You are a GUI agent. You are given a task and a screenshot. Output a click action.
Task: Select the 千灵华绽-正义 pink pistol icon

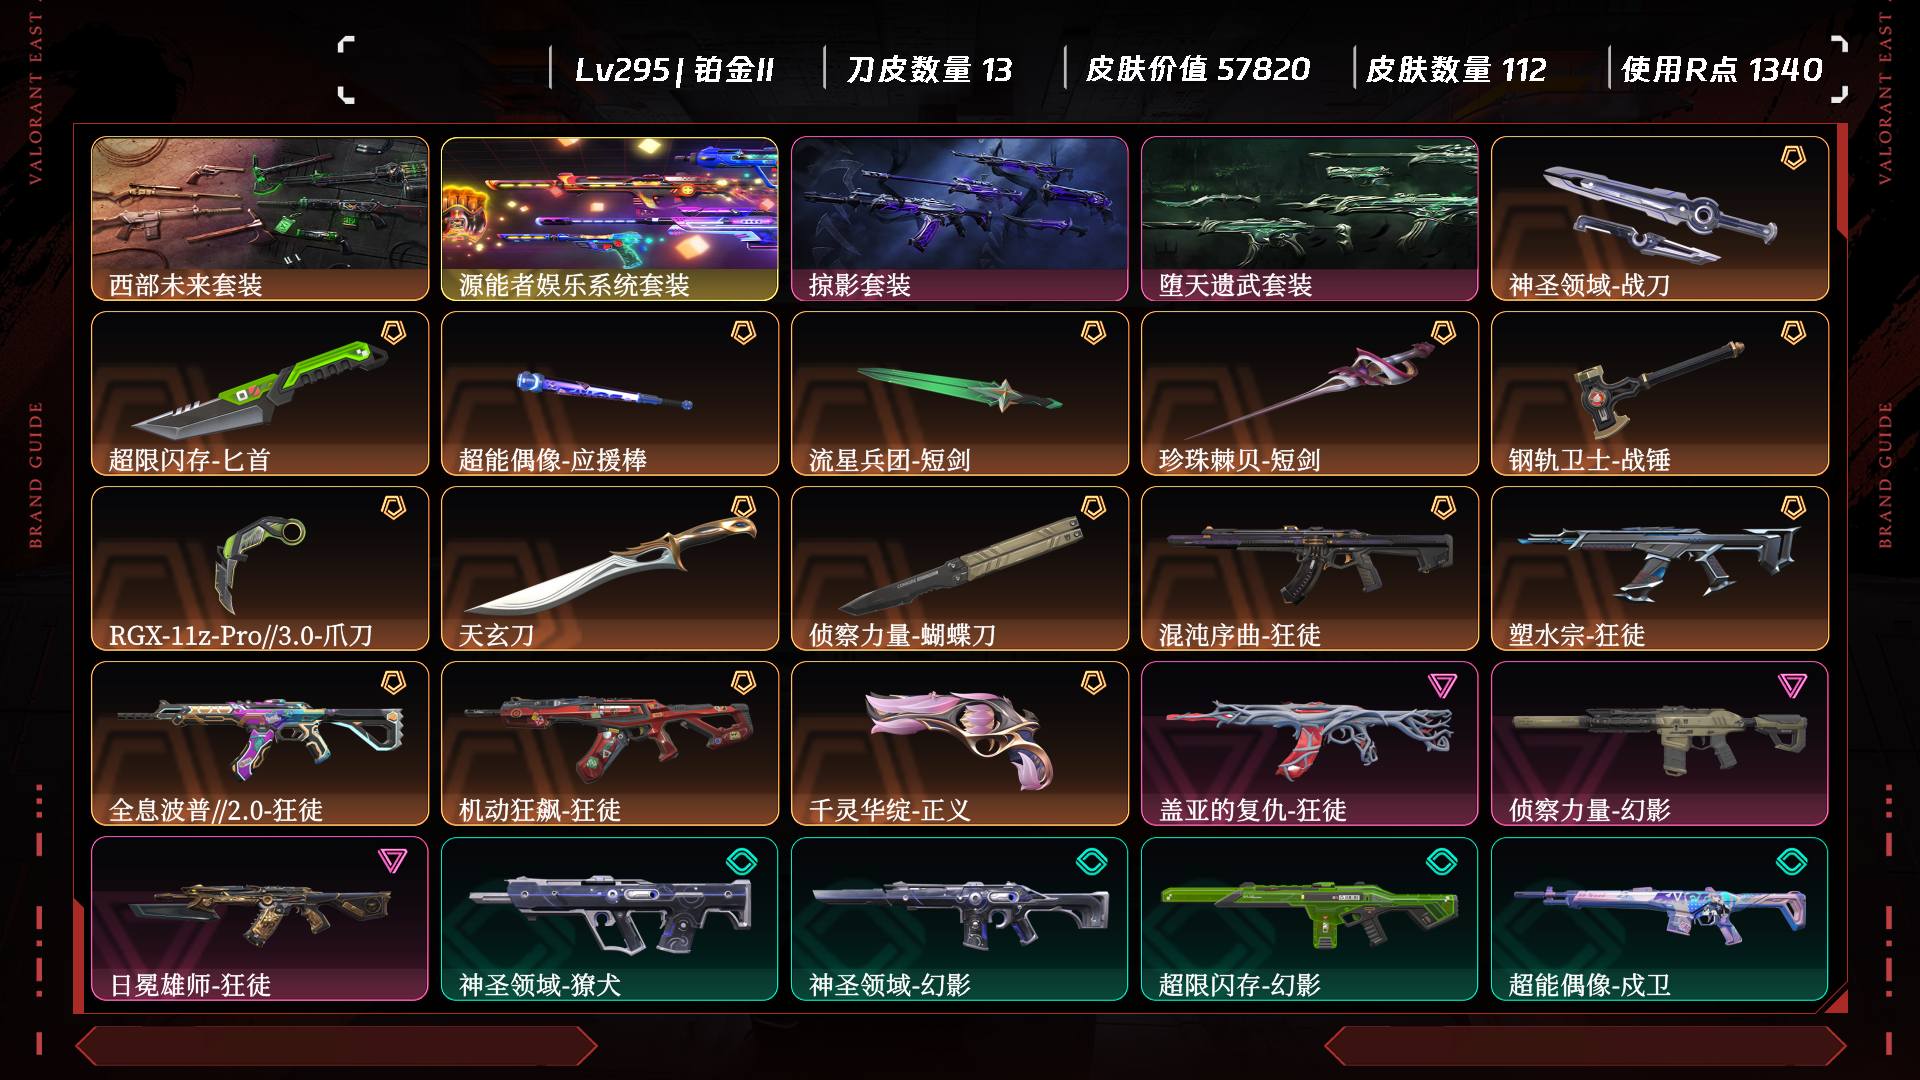pyautogui.click(x=959, y=737)
